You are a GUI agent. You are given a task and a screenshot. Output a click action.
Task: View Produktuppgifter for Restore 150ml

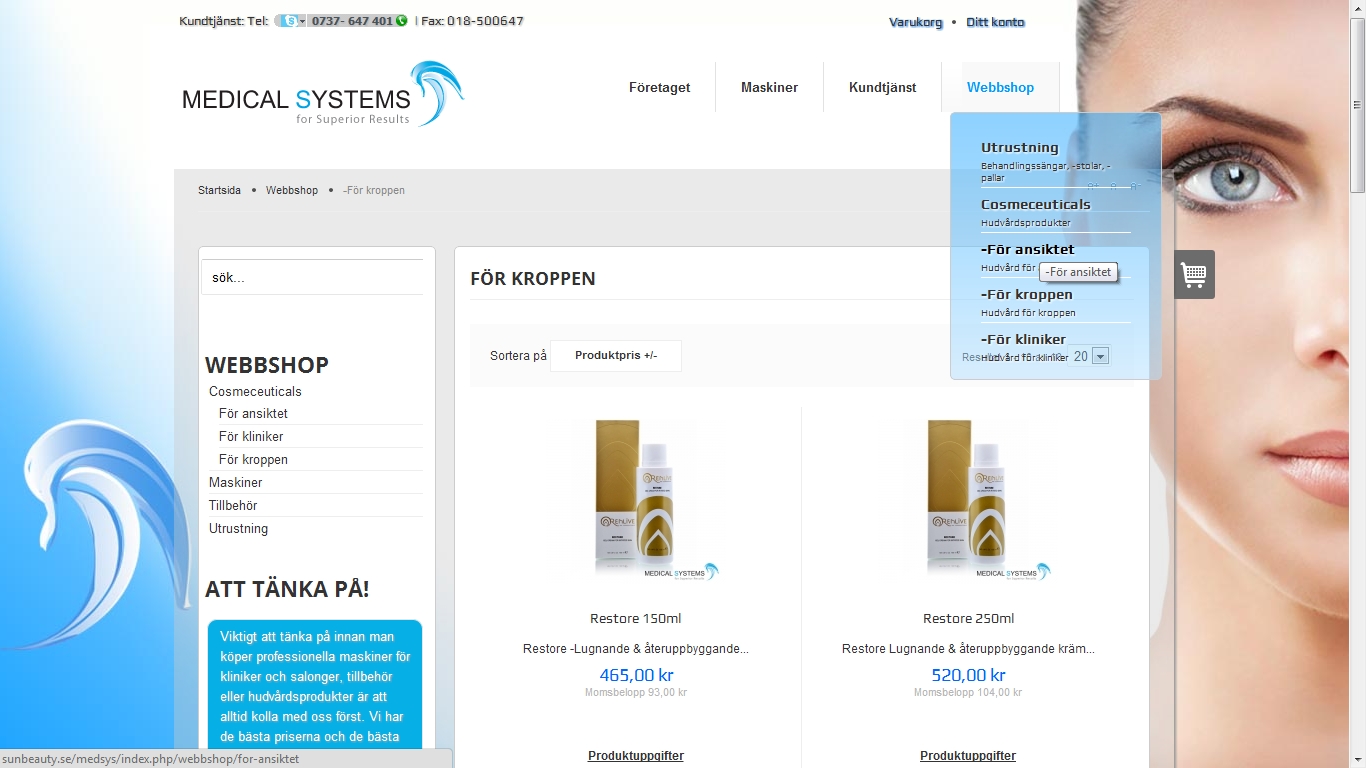pyautogui.click(x=636, y=756)
